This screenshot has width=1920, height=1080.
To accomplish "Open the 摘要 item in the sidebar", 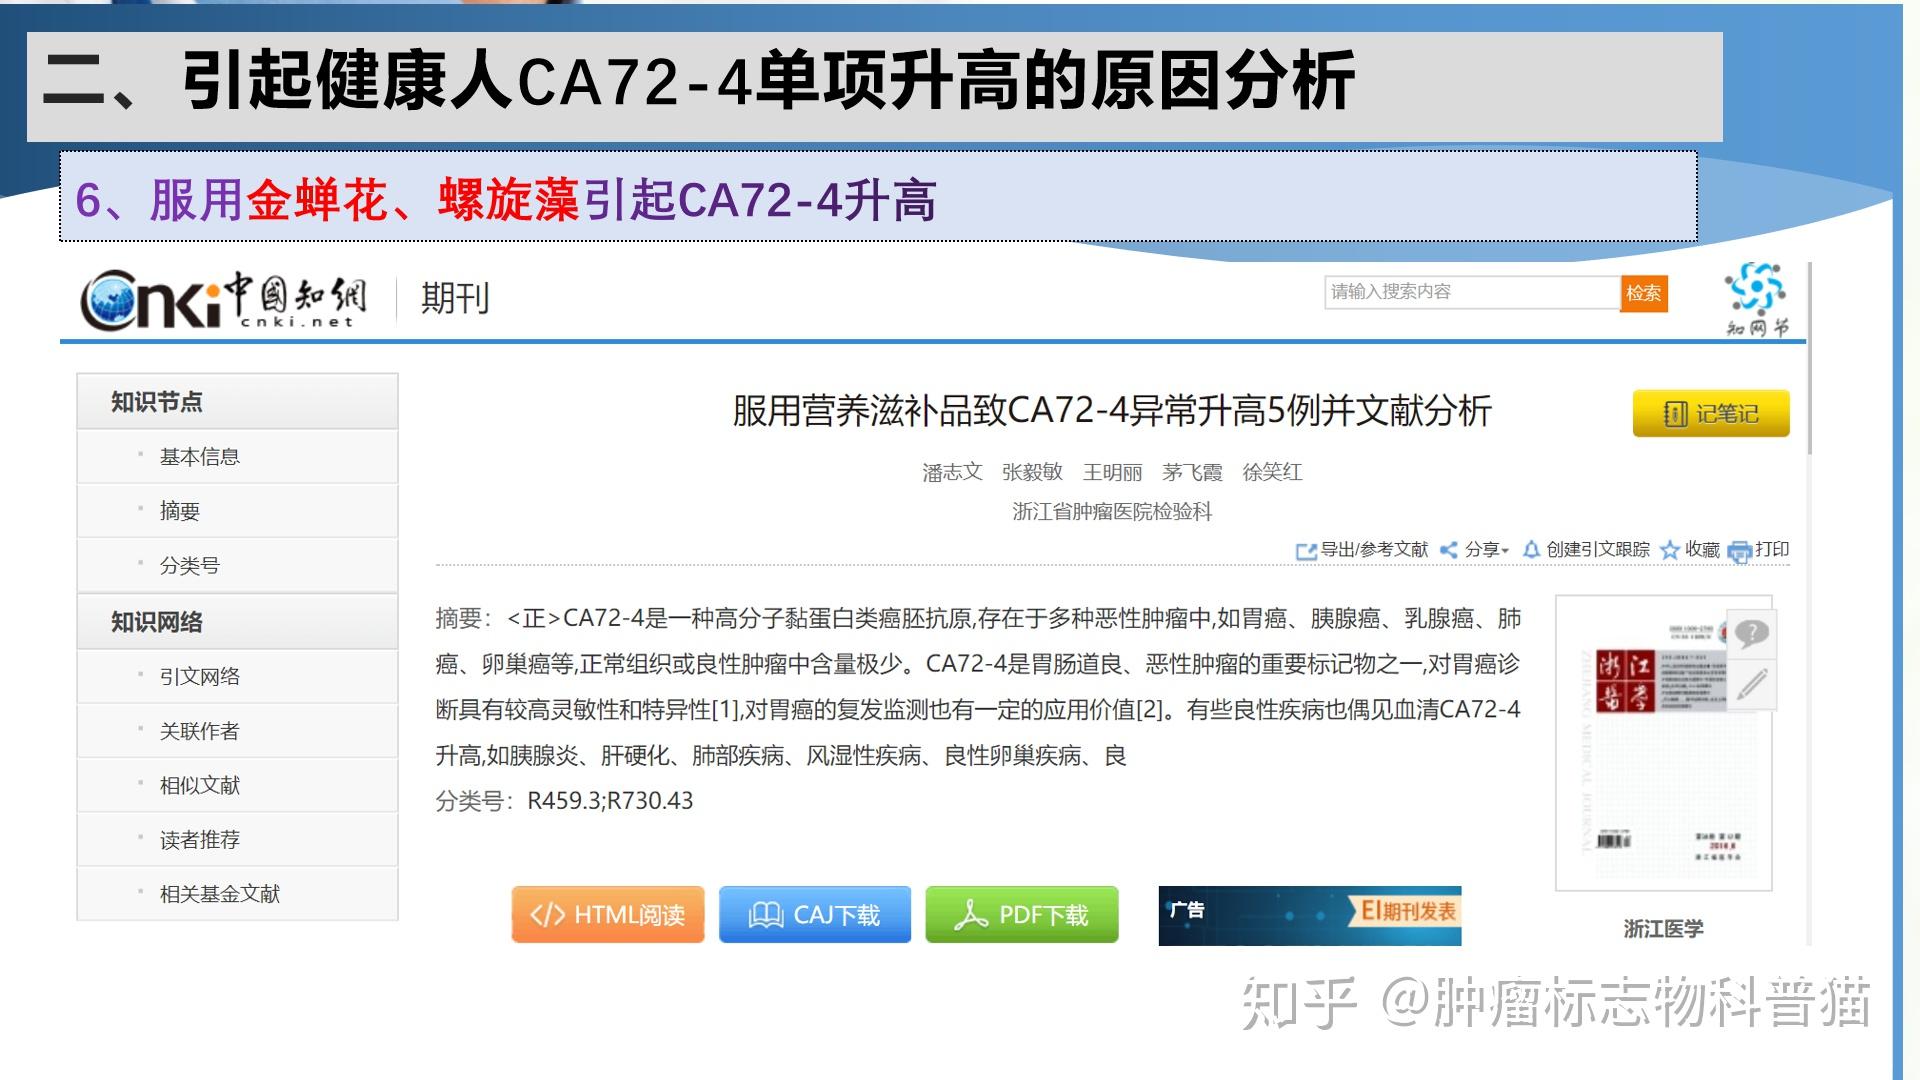I will point(180,510).
